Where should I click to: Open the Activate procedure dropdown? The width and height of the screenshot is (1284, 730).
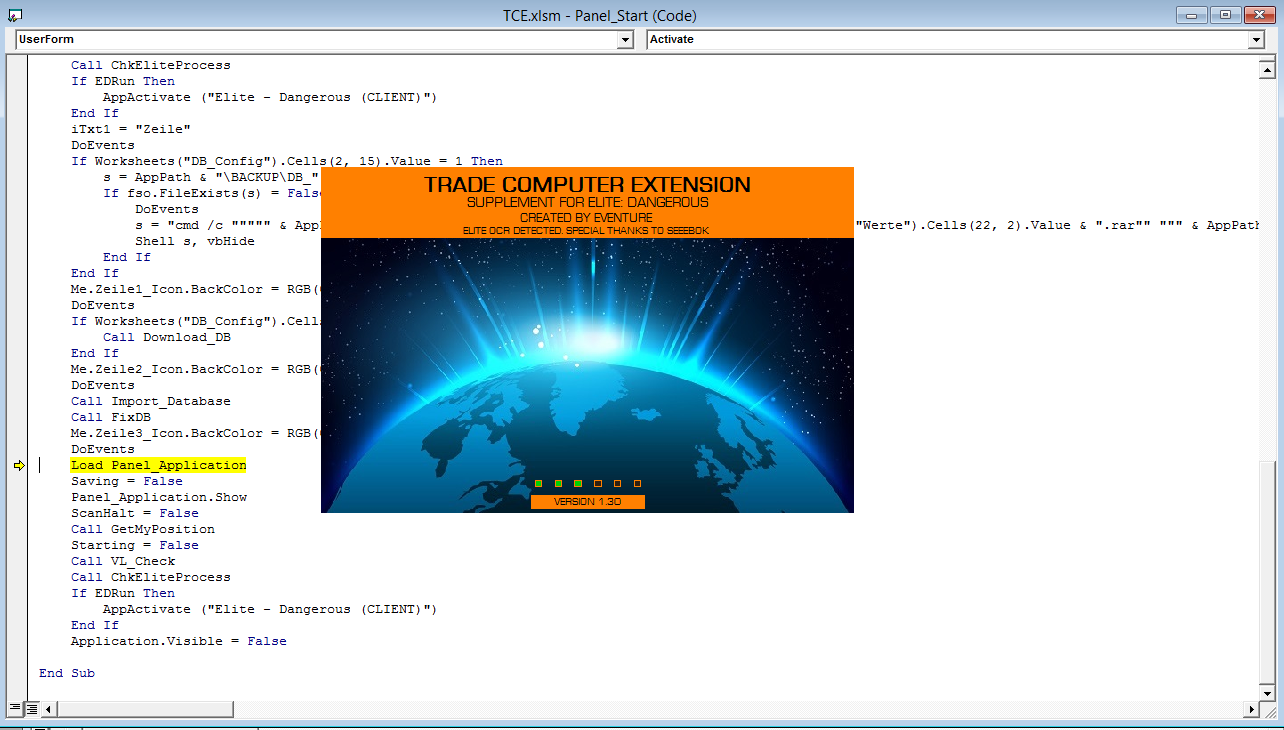[1257, 39]
